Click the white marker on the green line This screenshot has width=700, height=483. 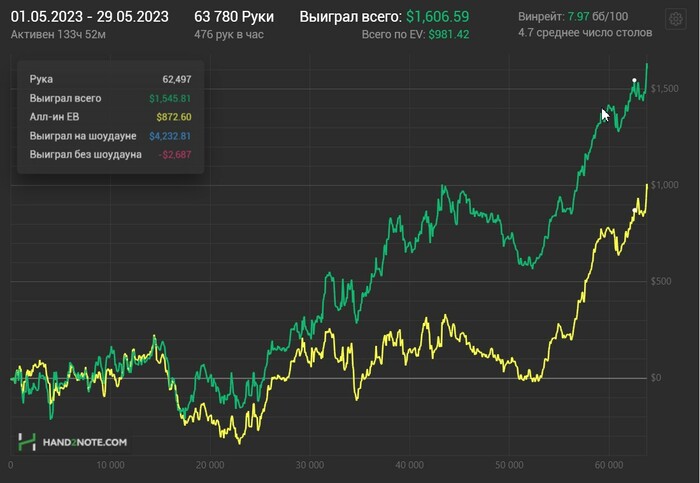coord(634,80)
